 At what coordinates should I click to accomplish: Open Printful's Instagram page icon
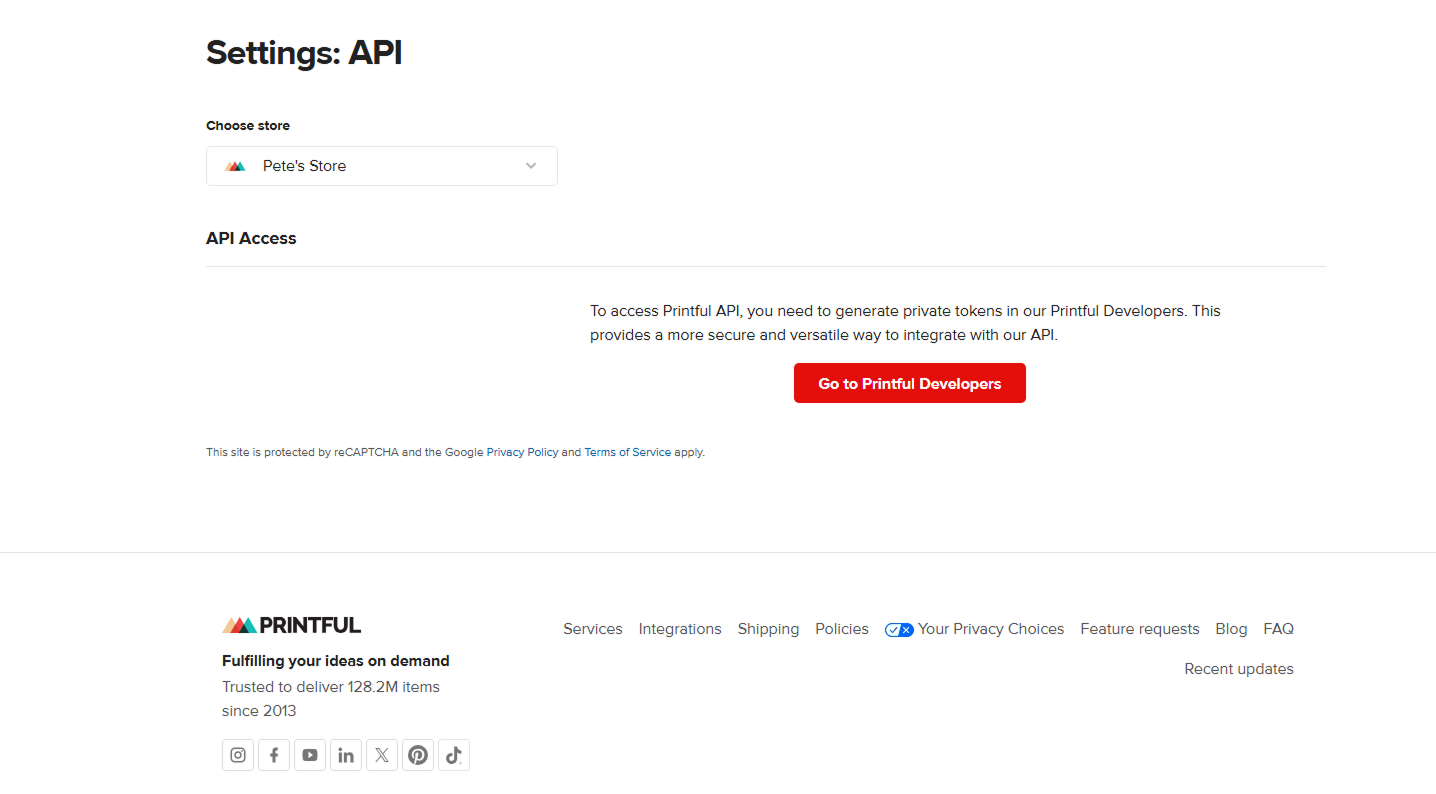tap(238, 755)
